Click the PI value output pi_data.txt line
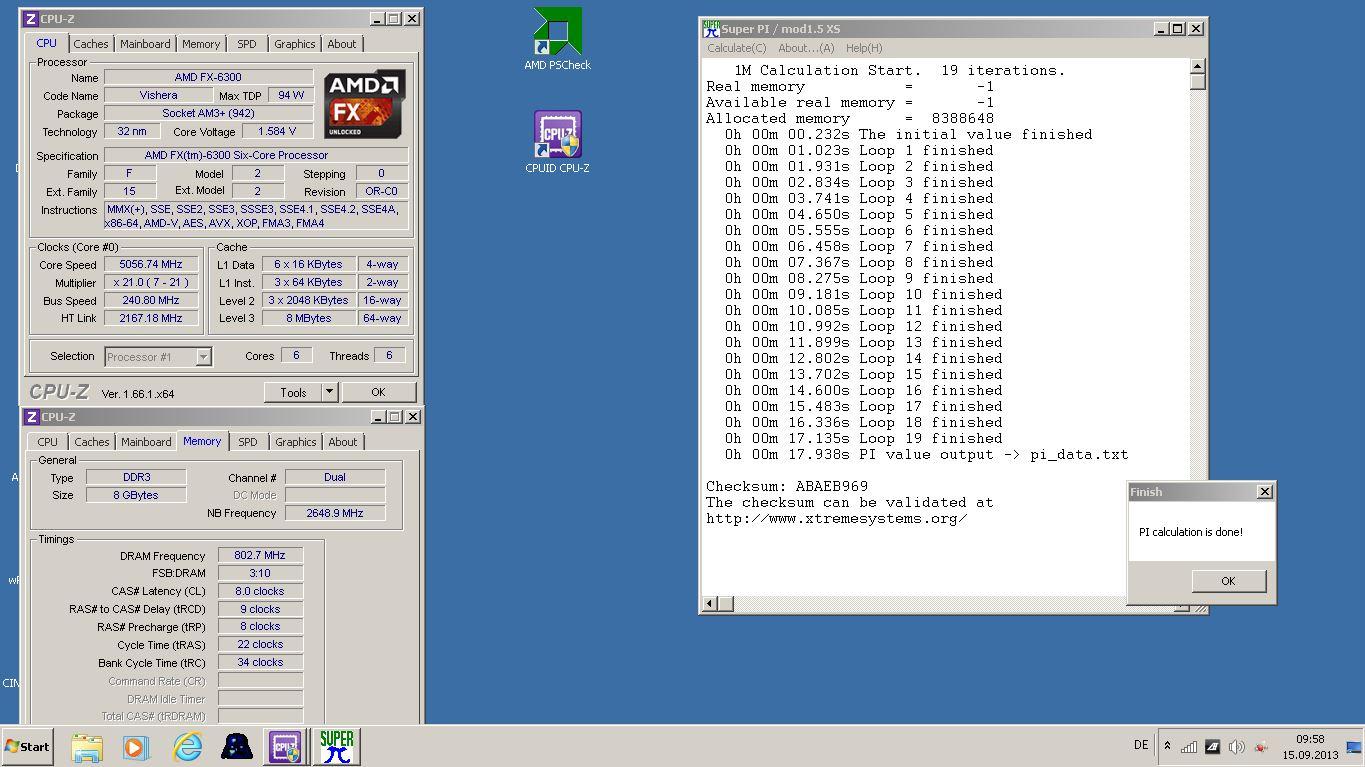This screenshot has height=767, width=1365. point(927,454)
